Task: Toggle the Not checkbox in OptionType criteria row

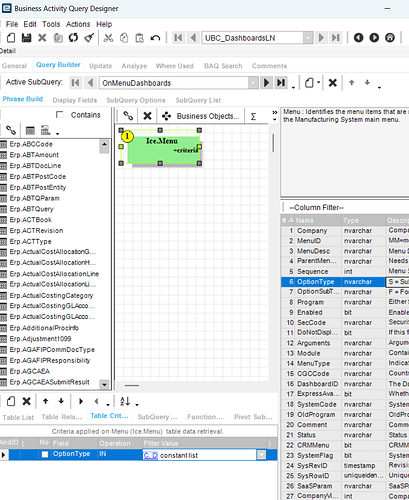Action: pyautogui.click(x=45, y=454)
